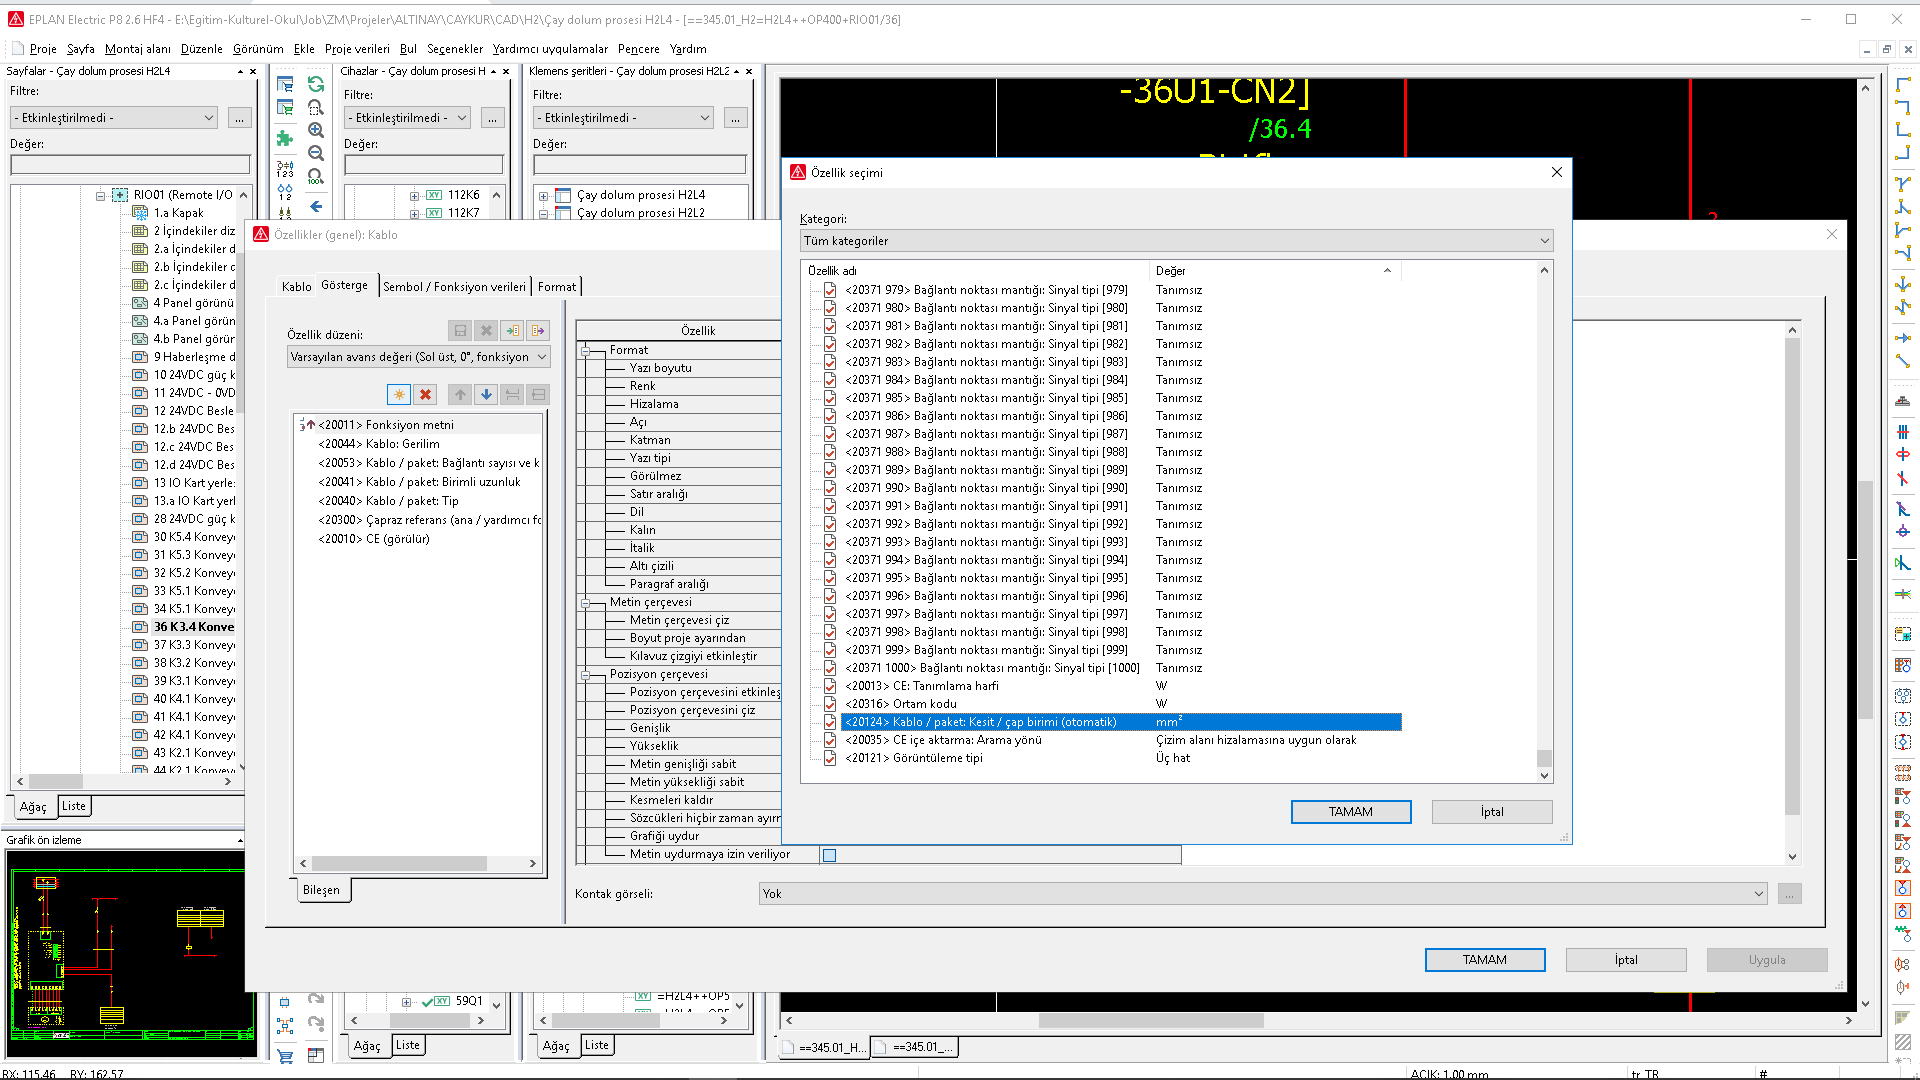This screenshot has width=1920, height=1080.
Task: Check the Metin uydurmaya izin veriliyor checkbox
Action: coord(829,855)
